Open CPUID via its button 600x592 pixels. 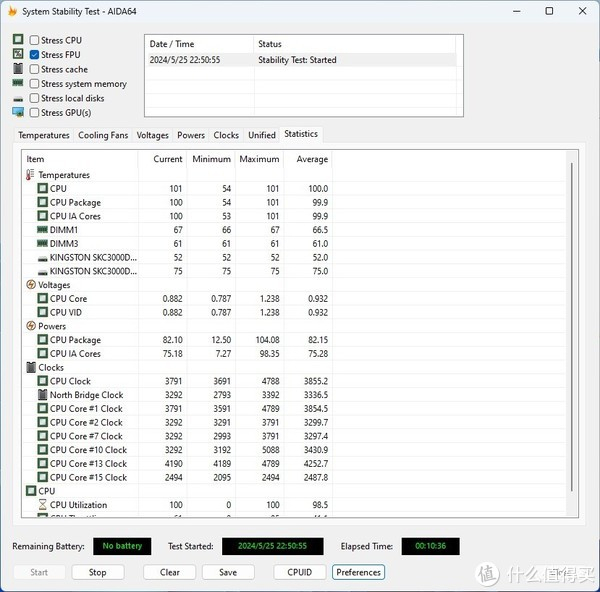[x=300, y=572]
